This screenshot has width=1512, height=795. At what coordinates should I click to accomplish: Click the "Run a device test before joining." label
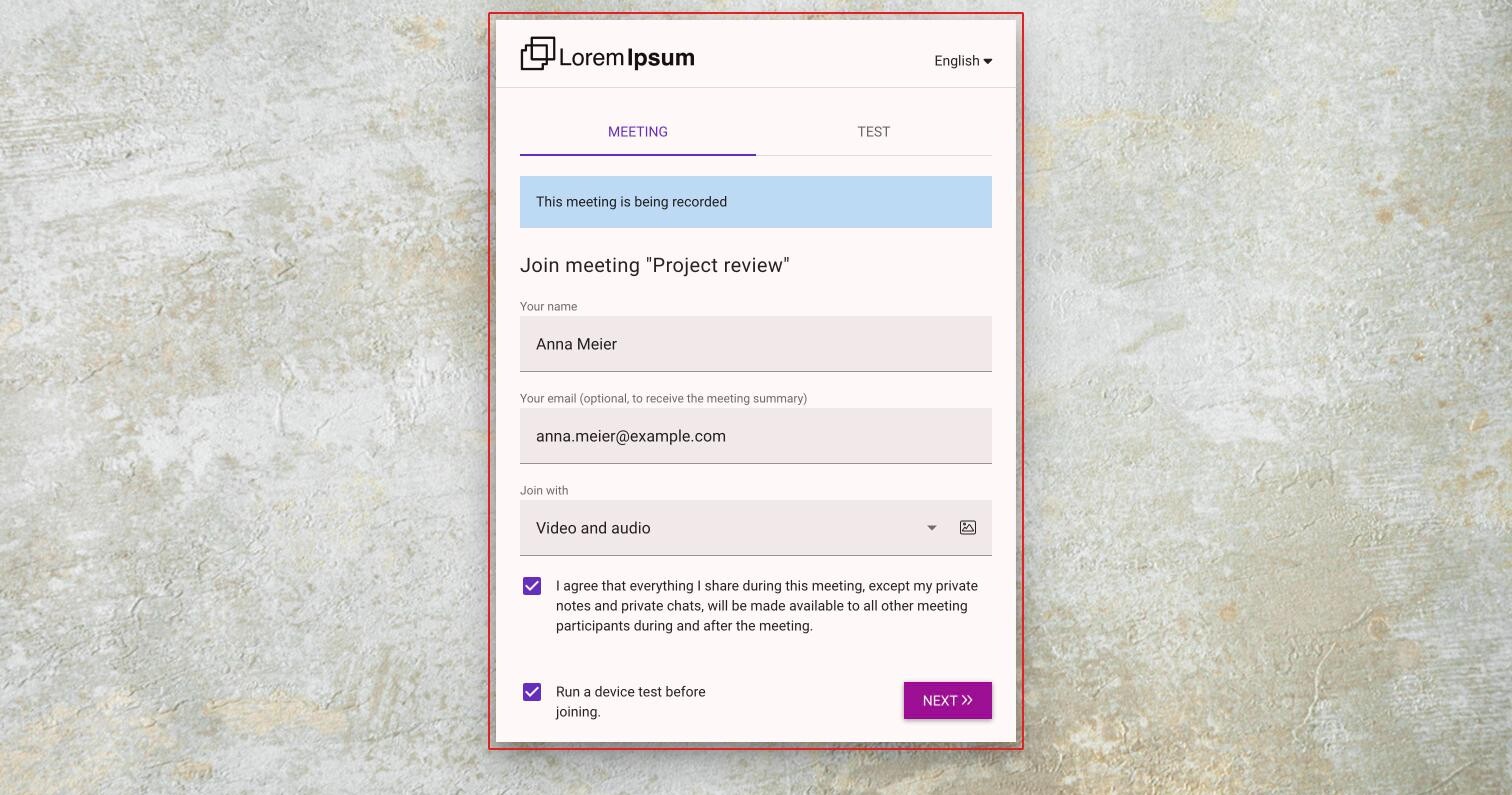coord(631,702)
